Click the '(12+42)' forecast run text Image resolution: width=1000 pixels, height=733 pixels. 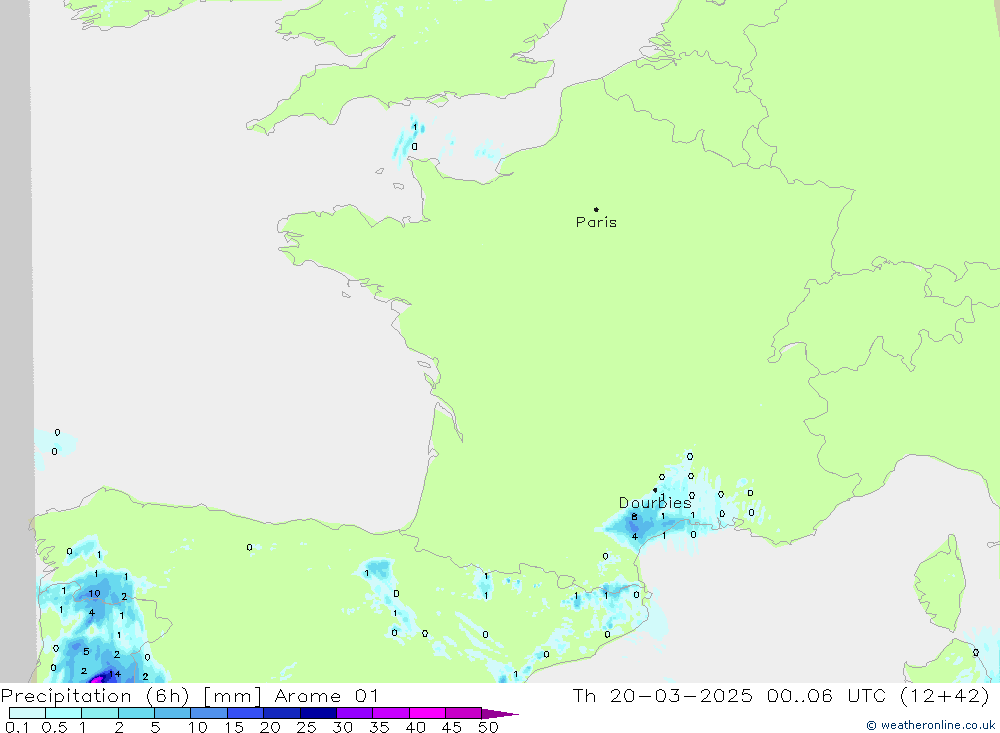945,695
